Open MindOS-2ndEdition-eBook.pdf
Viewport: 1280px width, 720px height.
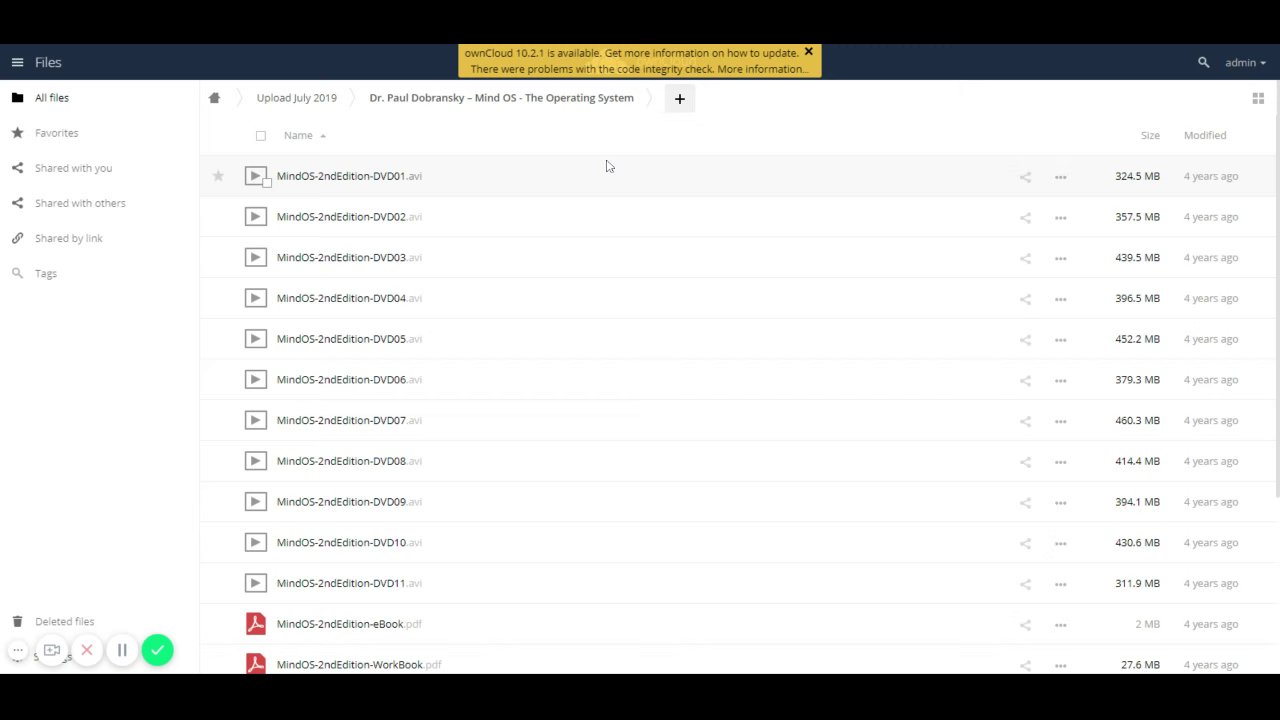click(349, 624)
